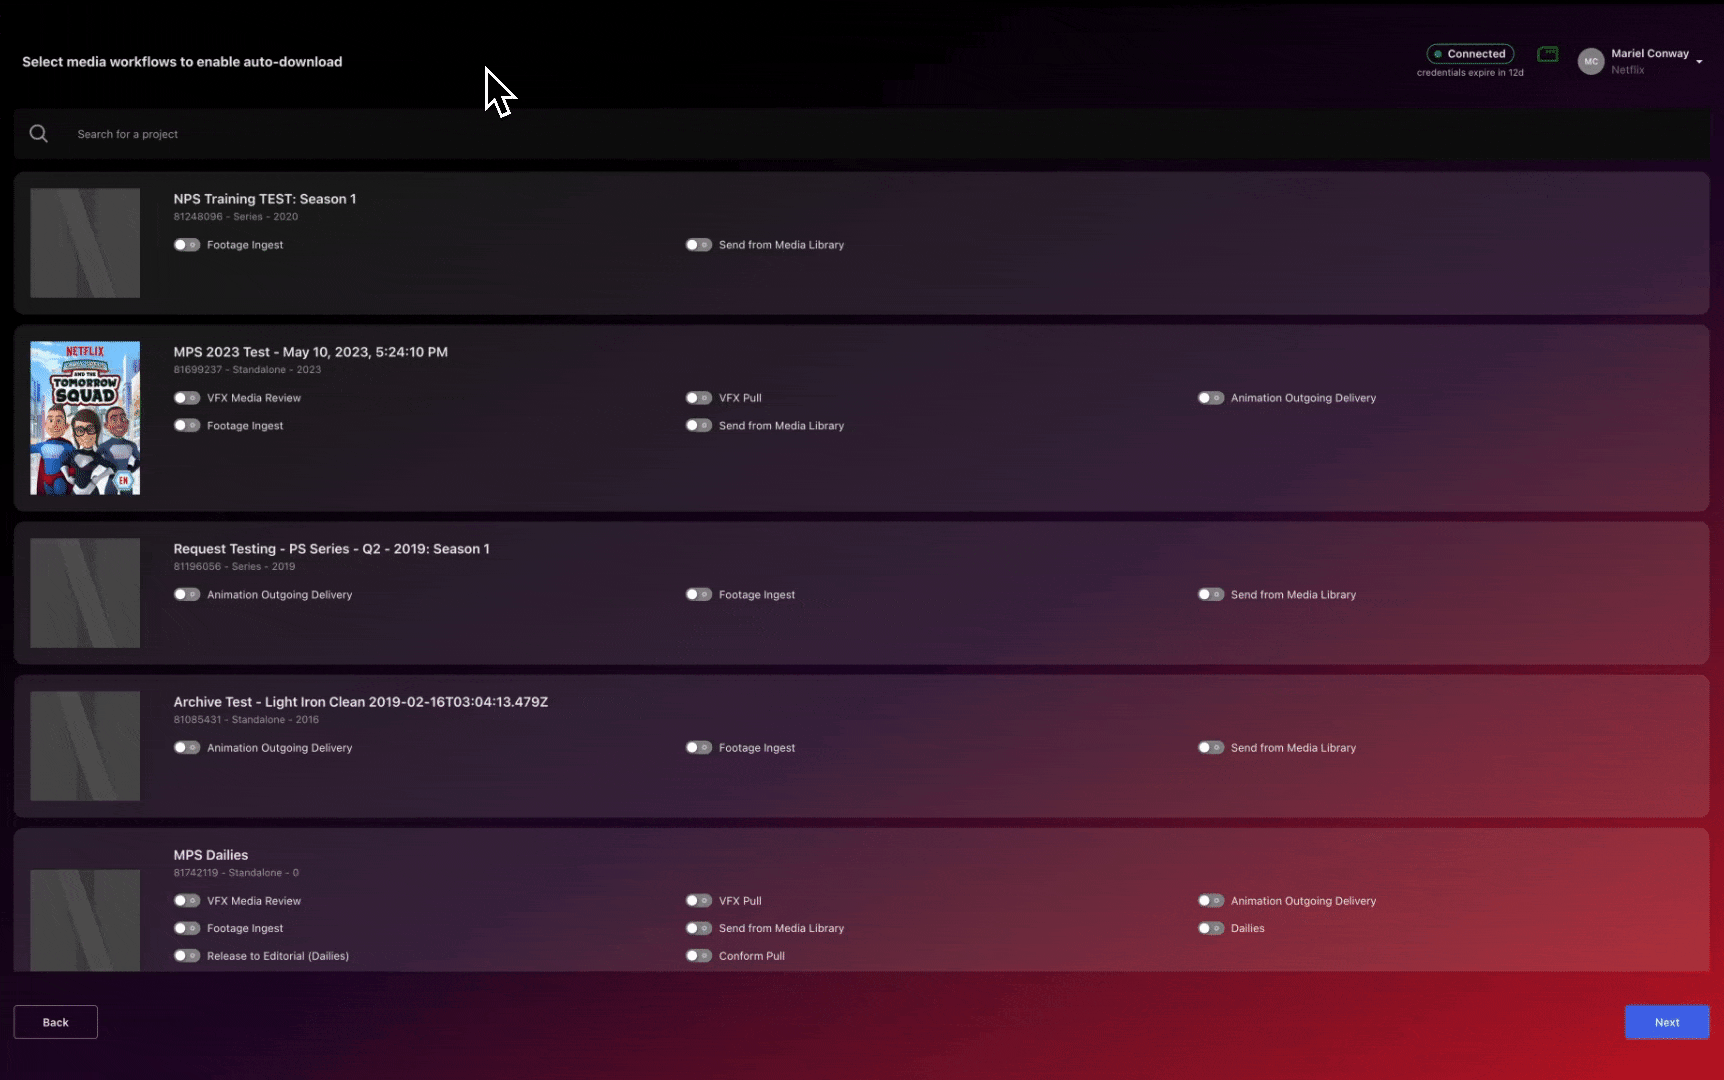
Task: Enable Conform Pull for MPS Dailies
Action: pyautogui.click(x=699, y=955)
